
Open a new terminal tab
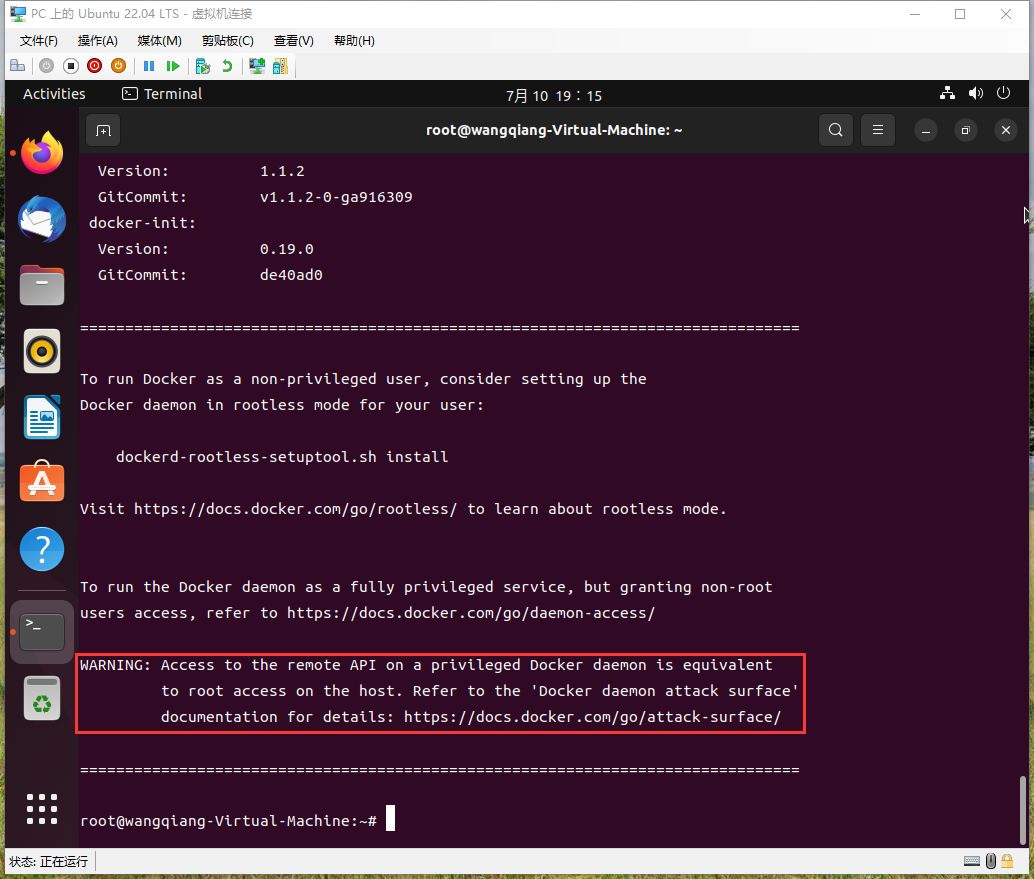[x=104, y=131]
